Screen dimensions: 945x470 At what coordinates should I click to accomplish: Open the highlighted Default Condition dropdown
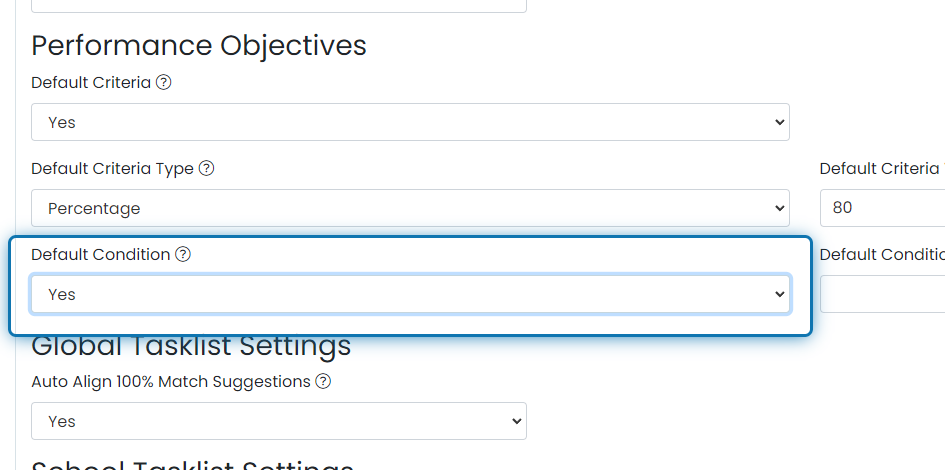410,294
